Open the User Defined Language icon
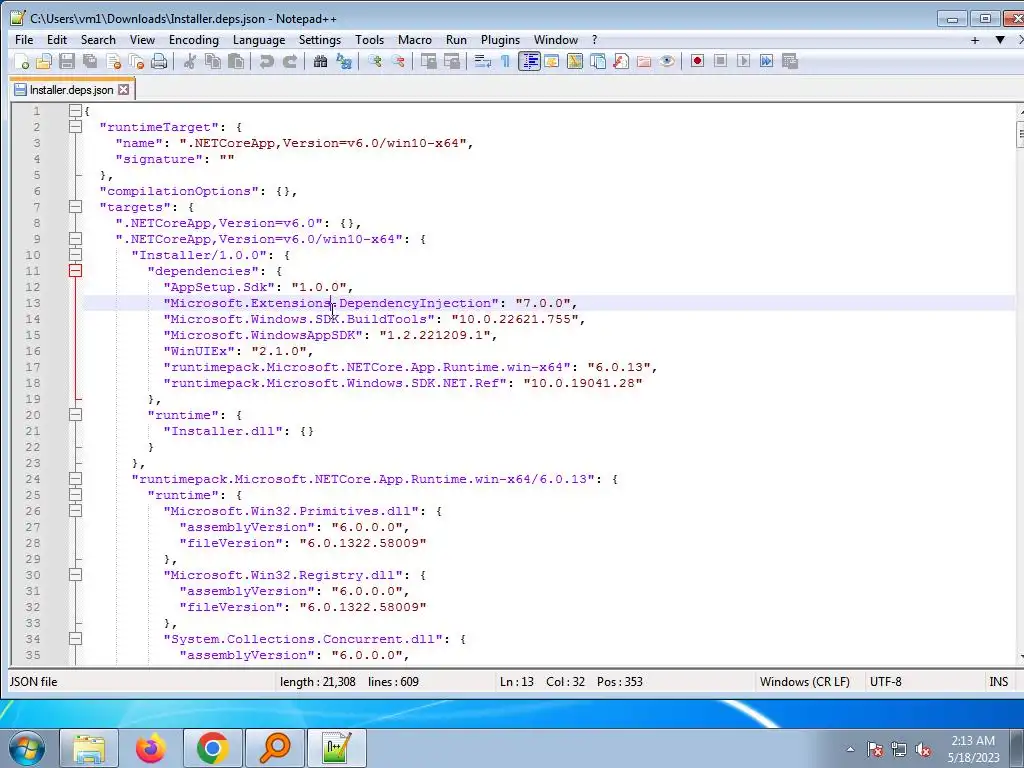The height and width of the screenshot is (768, 1024). pos(552,61)
